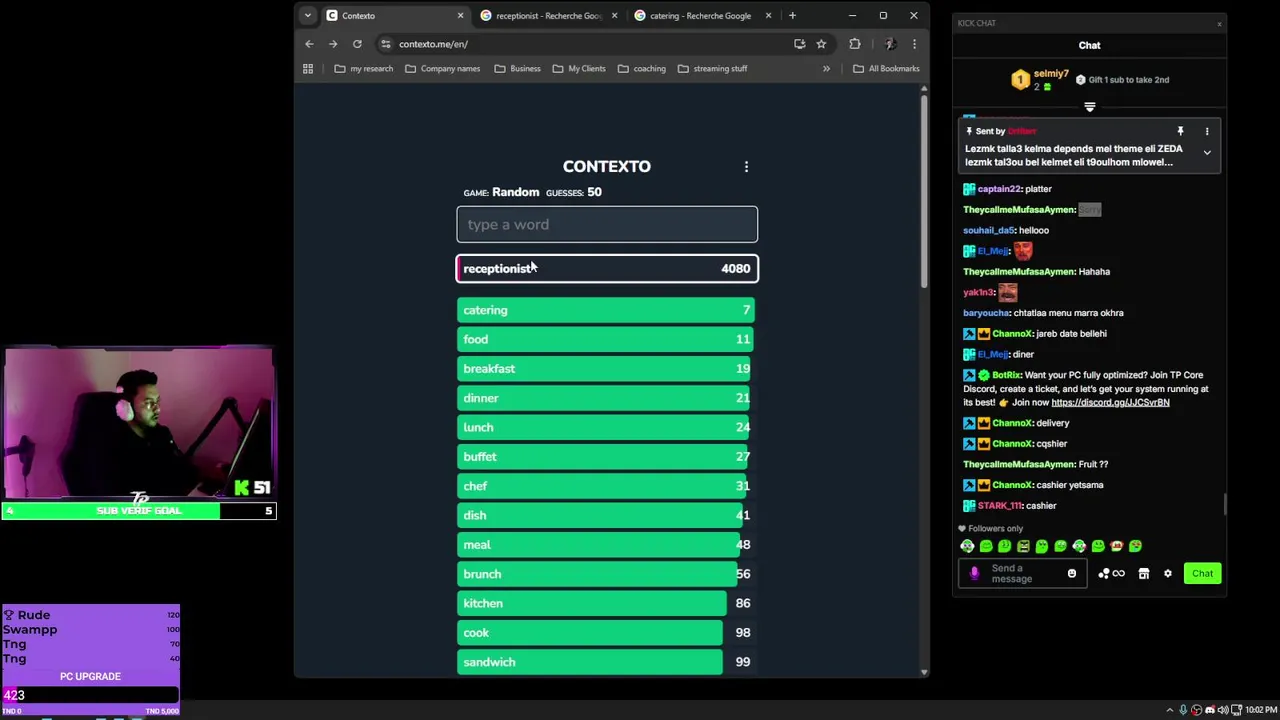Click STARK_111 username in chat
The width and height of the screenshot is (1280, 720).
point(1000,506)
